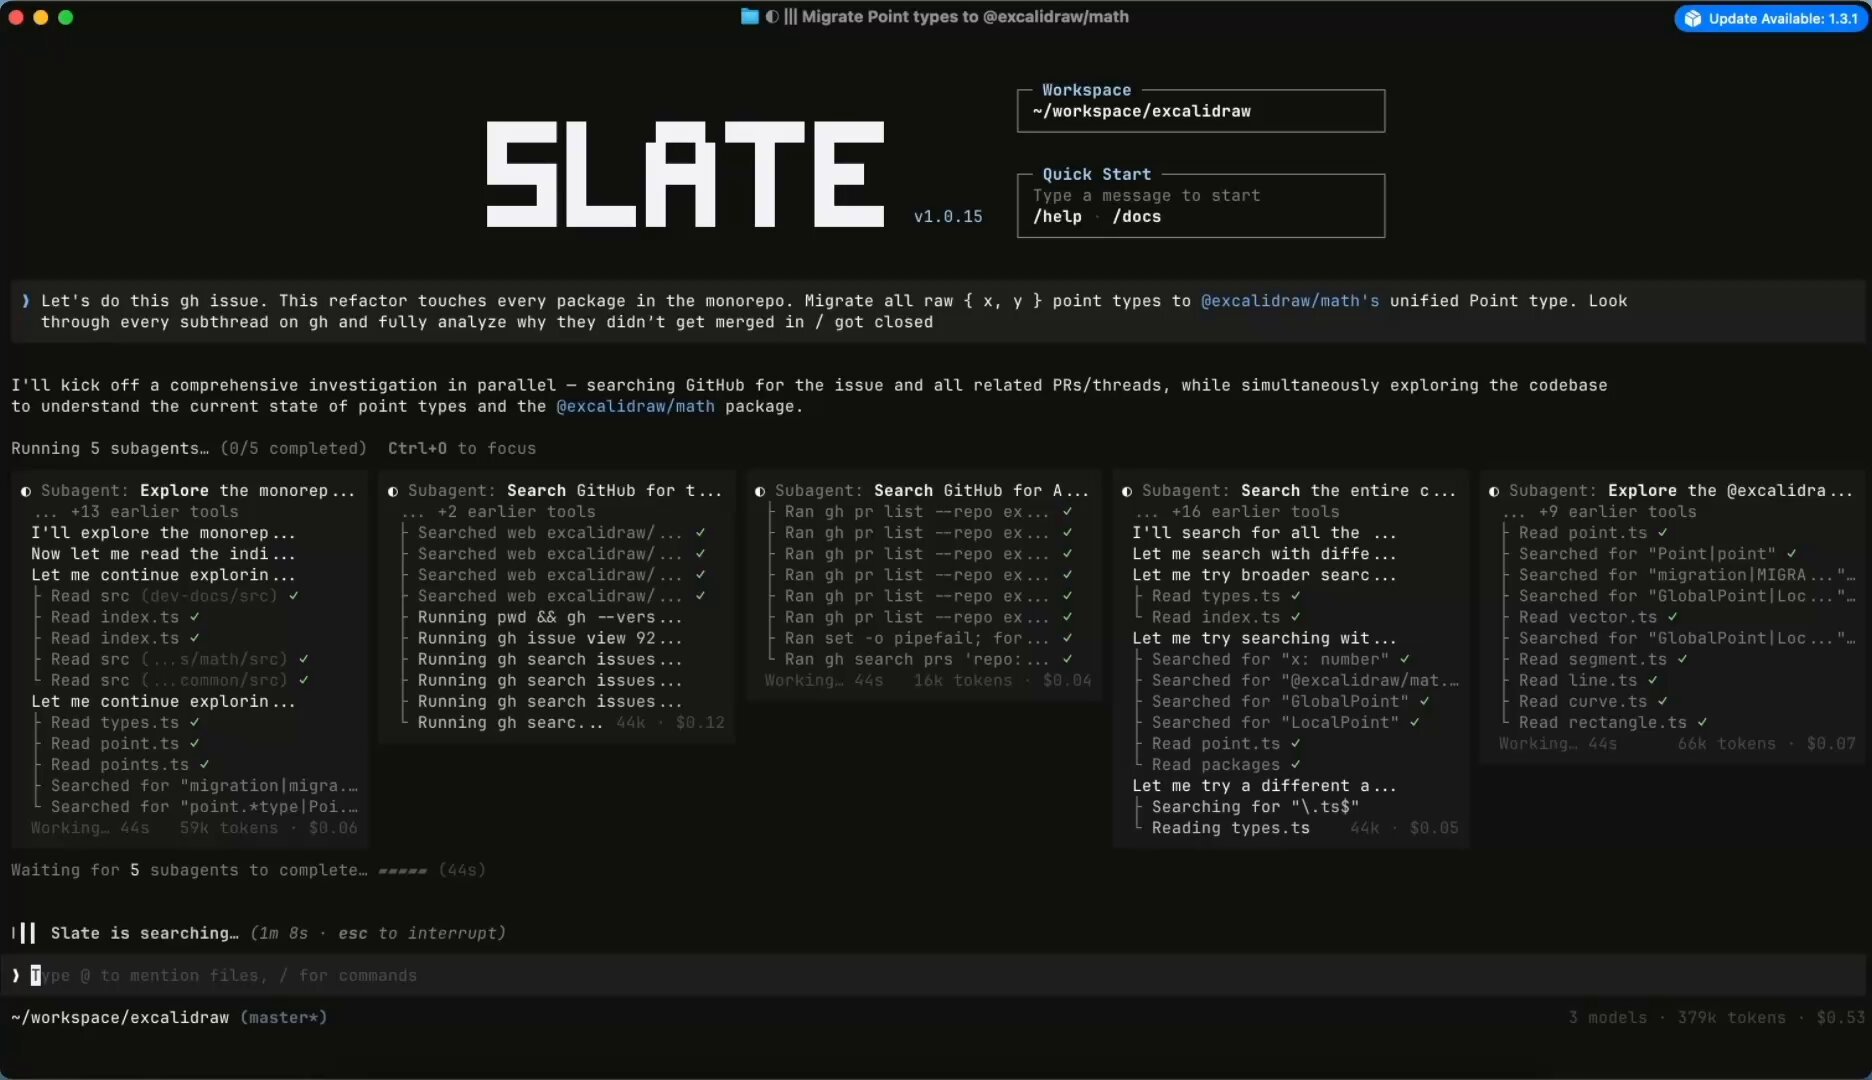Image resolution: width=1872 pixels, height=1080 pixels.
Task: Click the Slate searching spinner icon
Action: tap(24, 933)
